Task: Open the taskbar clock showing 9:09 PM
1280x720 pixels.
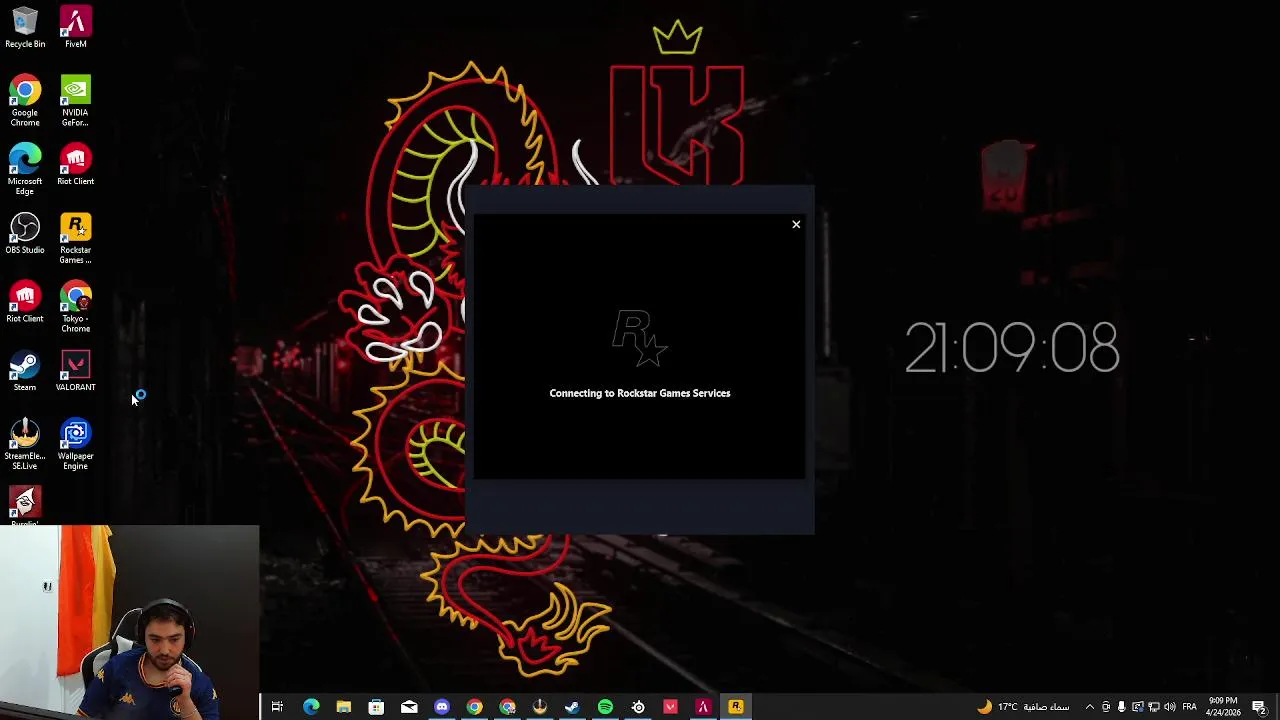Action: point(1224,707)
